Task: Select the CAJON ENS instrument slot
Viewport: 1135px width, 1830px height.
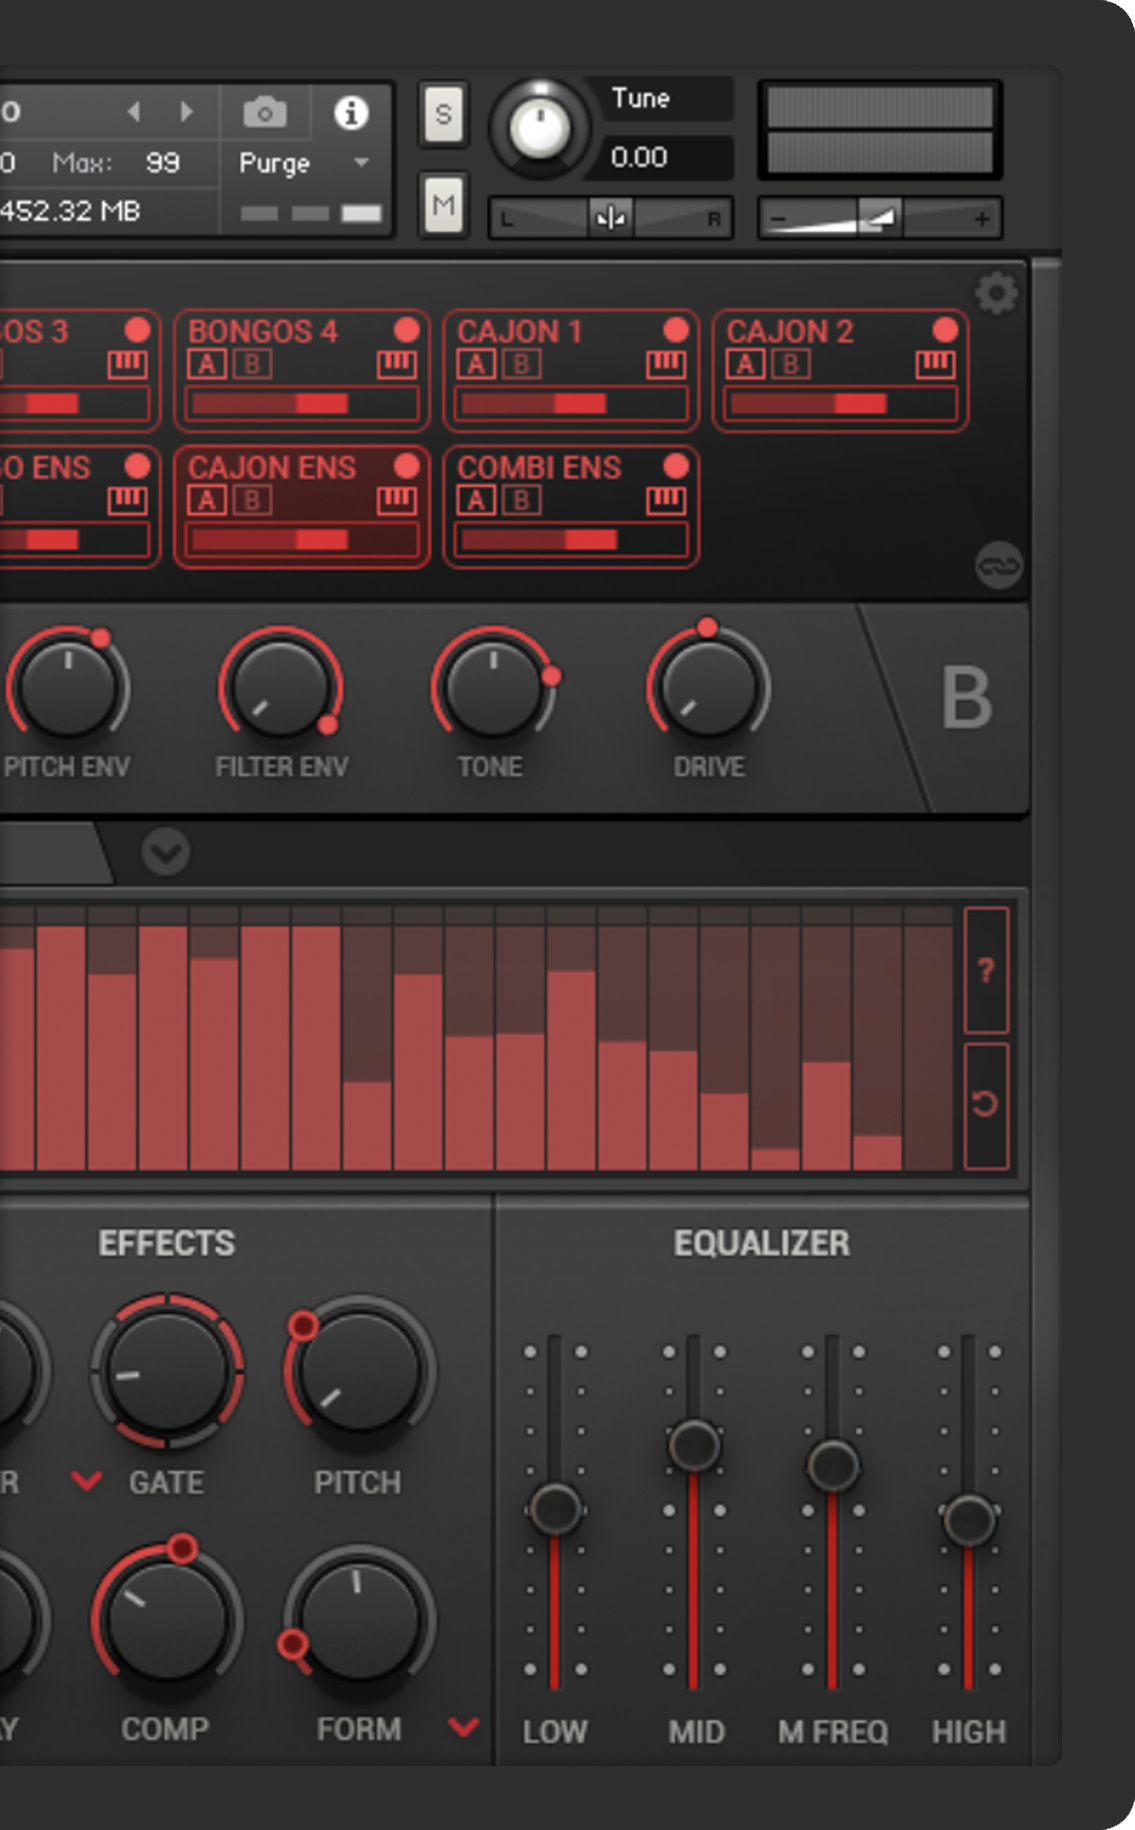Action: tap(302, 507)
